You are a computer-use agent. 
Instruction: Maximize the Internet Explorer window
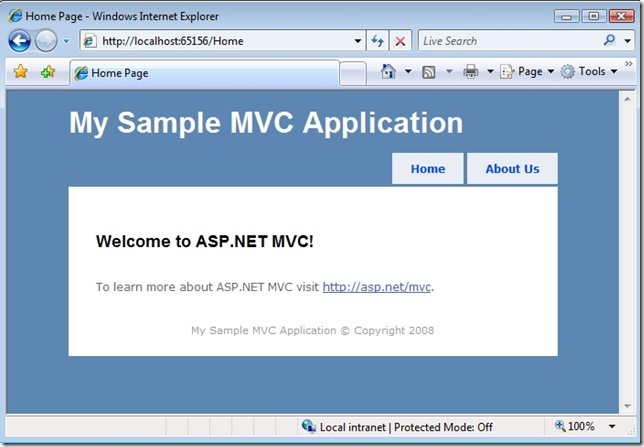pyautogui.click(x=594, y=16)
